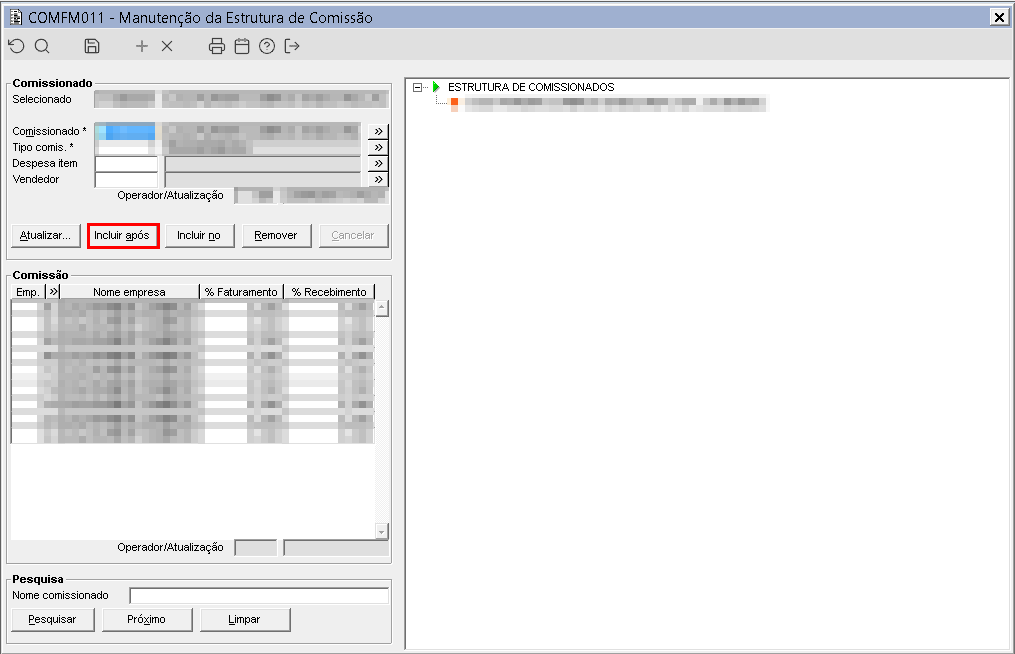
Task: Click the Incluir no button
Action: click(199, 236)
